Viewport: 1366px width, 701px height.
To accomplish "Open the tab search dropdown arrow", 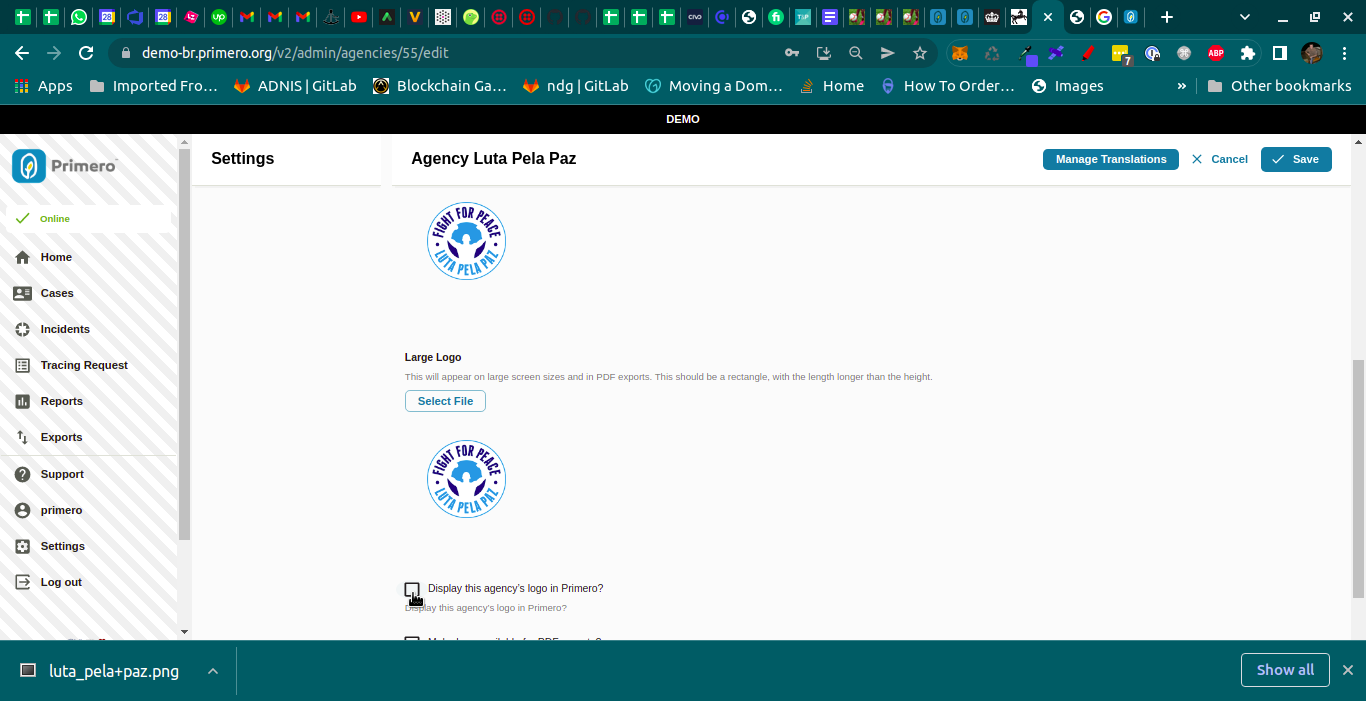I will 1245,17.
